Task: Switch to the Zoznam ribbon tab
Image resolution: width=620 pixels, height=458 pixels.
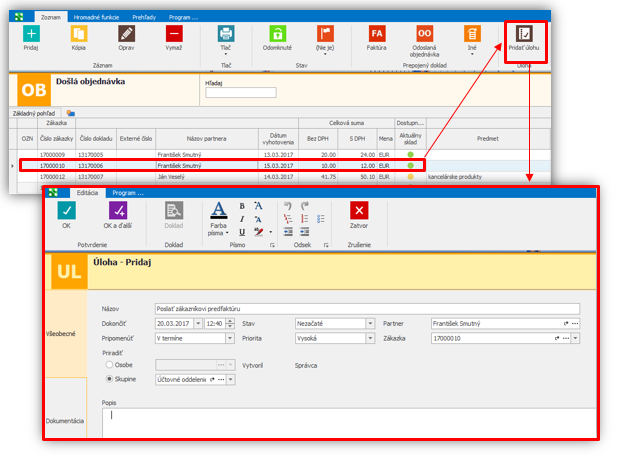Action: [51, 17]
